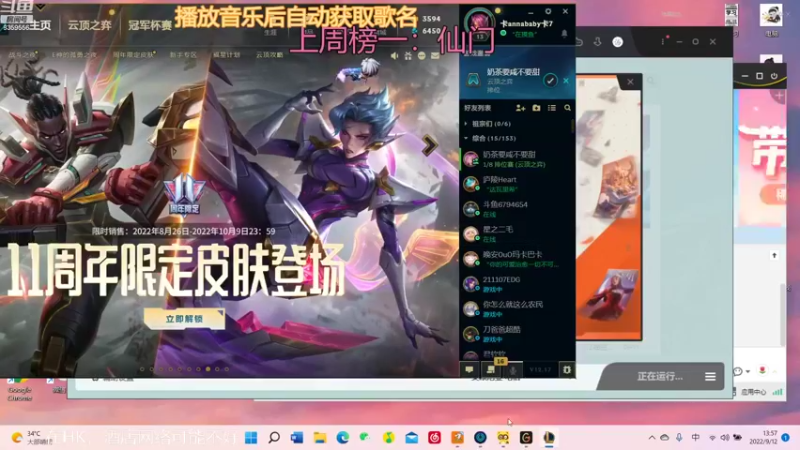Change the green online status dot

pos(503,34)
